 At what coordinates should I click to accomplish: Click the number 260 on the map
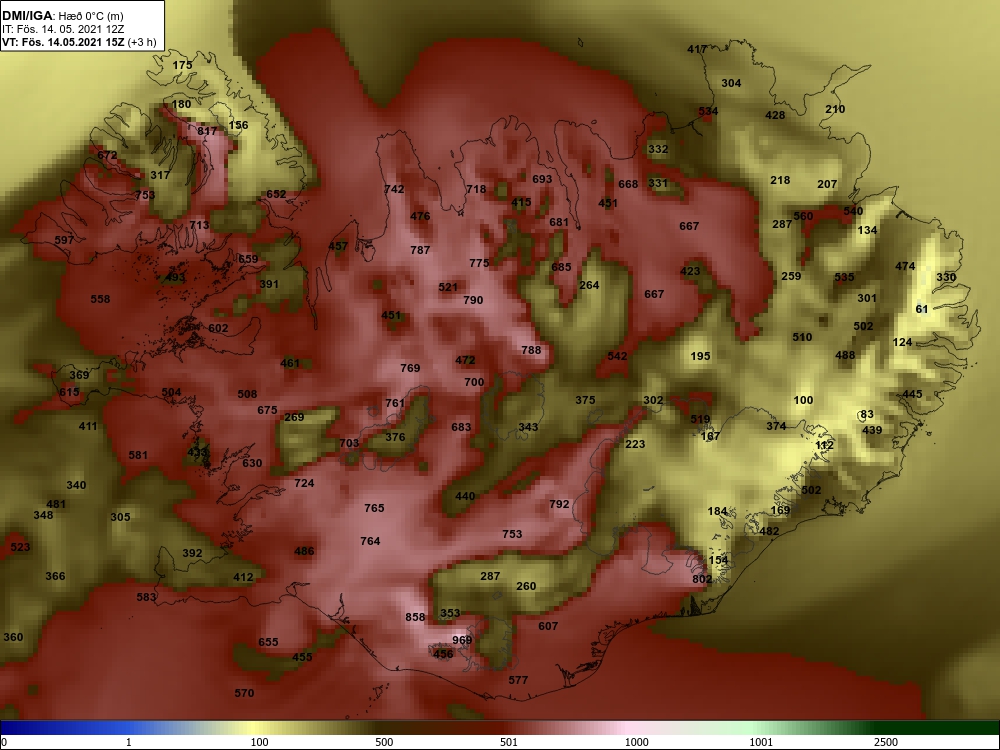(x=526, y=585)
